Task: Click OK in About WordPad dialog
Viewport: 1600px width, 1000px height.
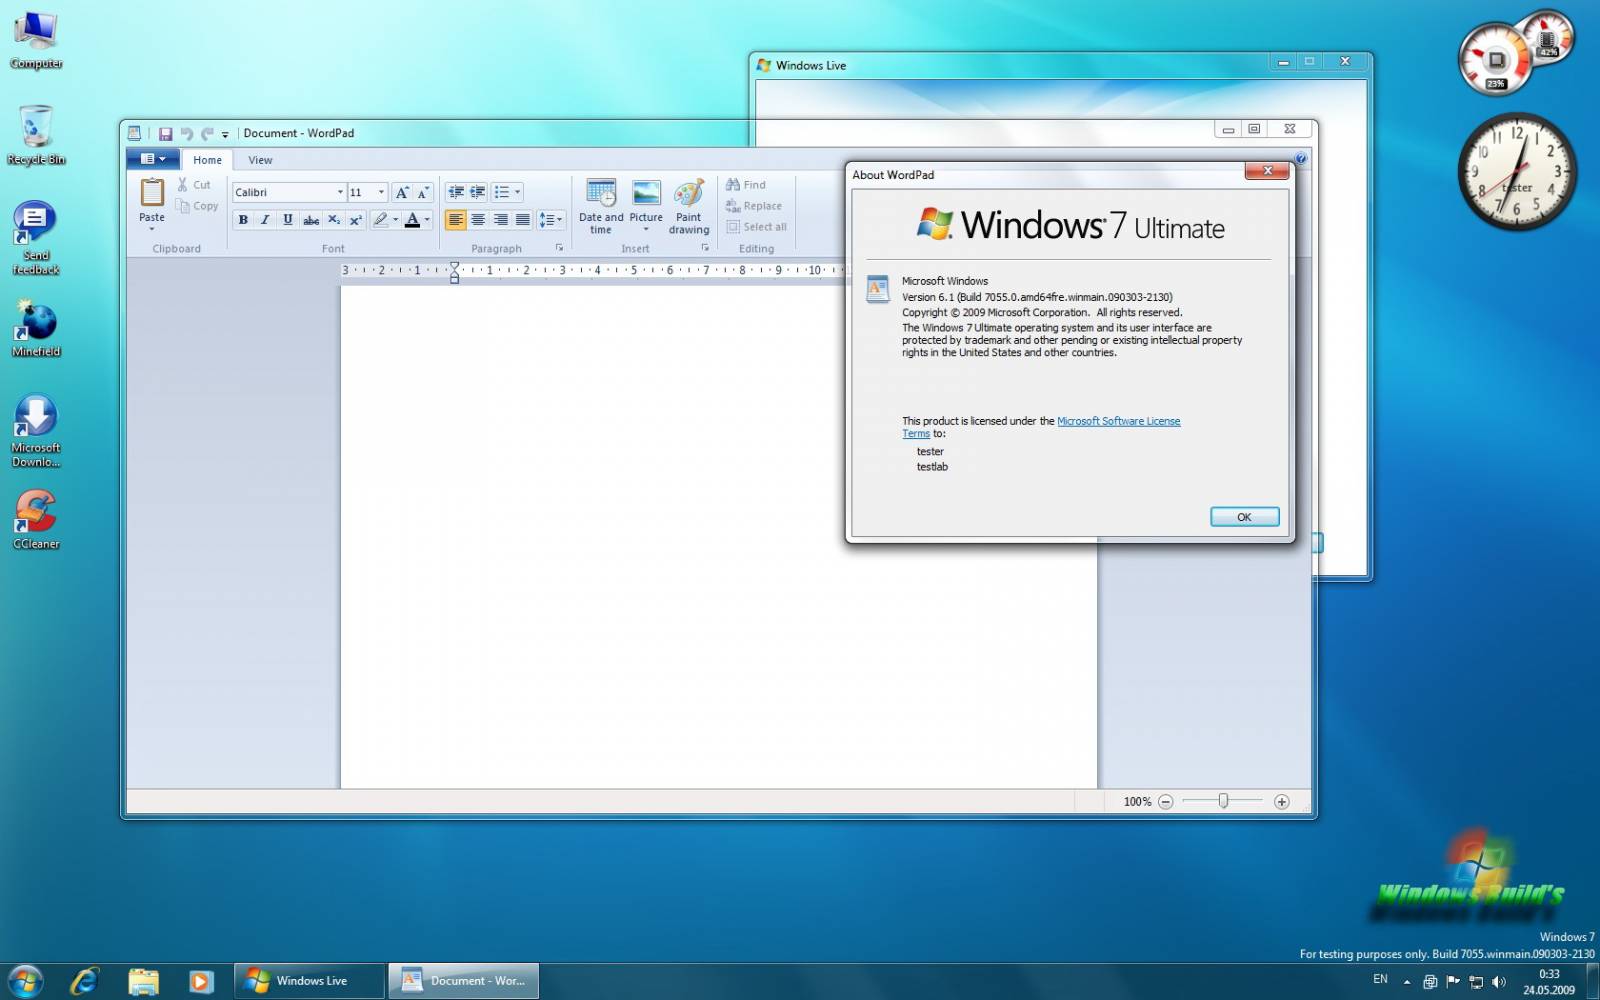Action: click(x=1244, y=517)
